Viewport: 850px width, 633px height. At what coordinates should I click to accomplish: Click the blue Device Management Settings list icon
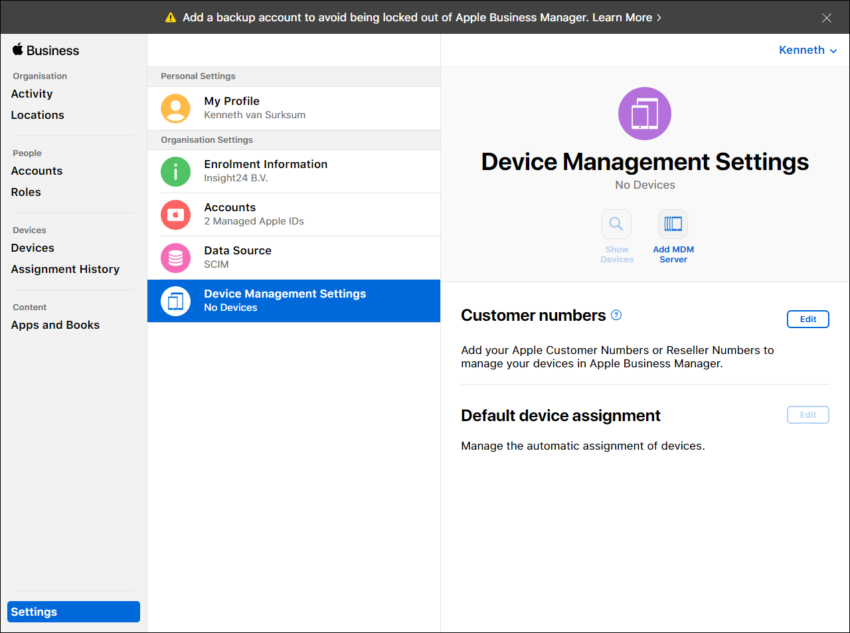[x=174, y=300]
